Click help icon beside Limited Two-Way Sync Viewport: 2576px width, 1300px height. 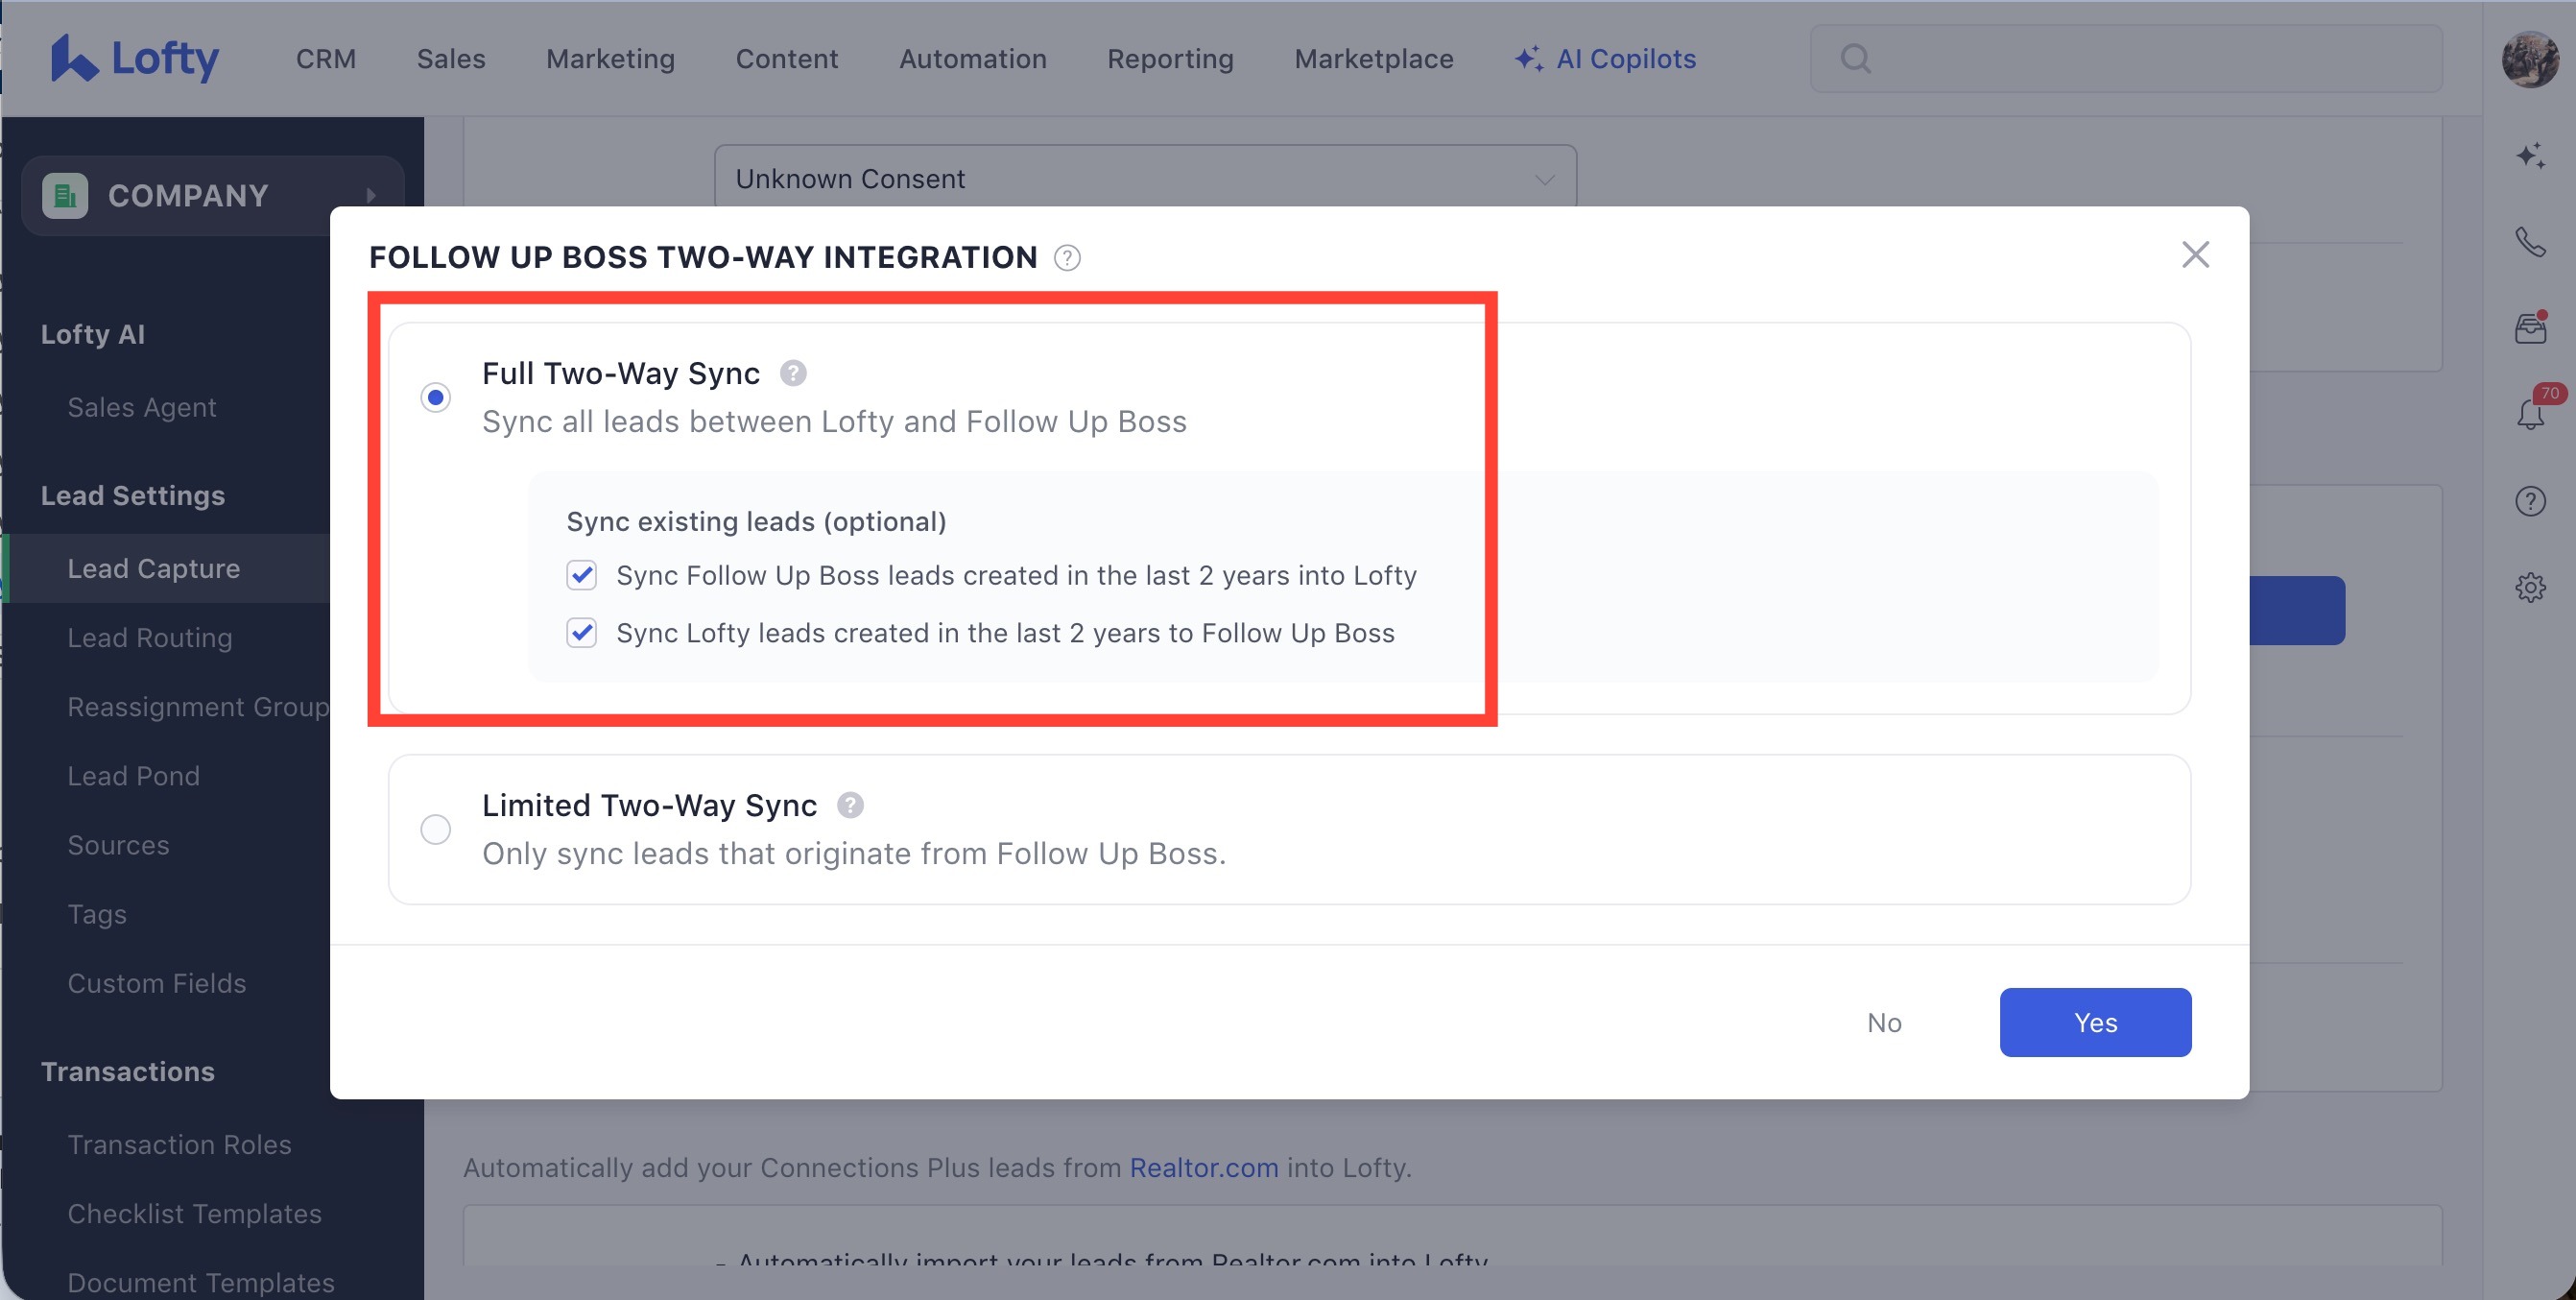[x=850, y=805]
